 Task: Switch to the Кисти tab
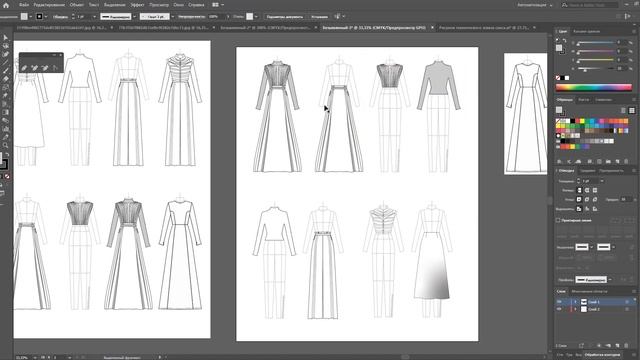click(584, 100)
